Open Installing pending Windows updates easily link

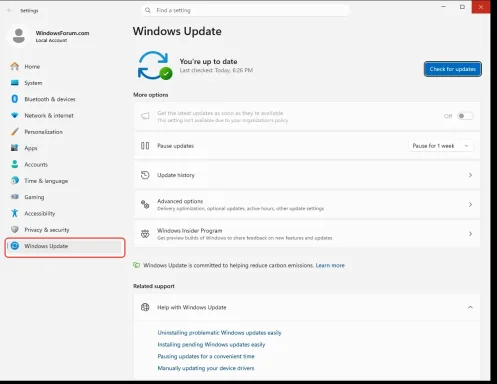click(211, 344)
